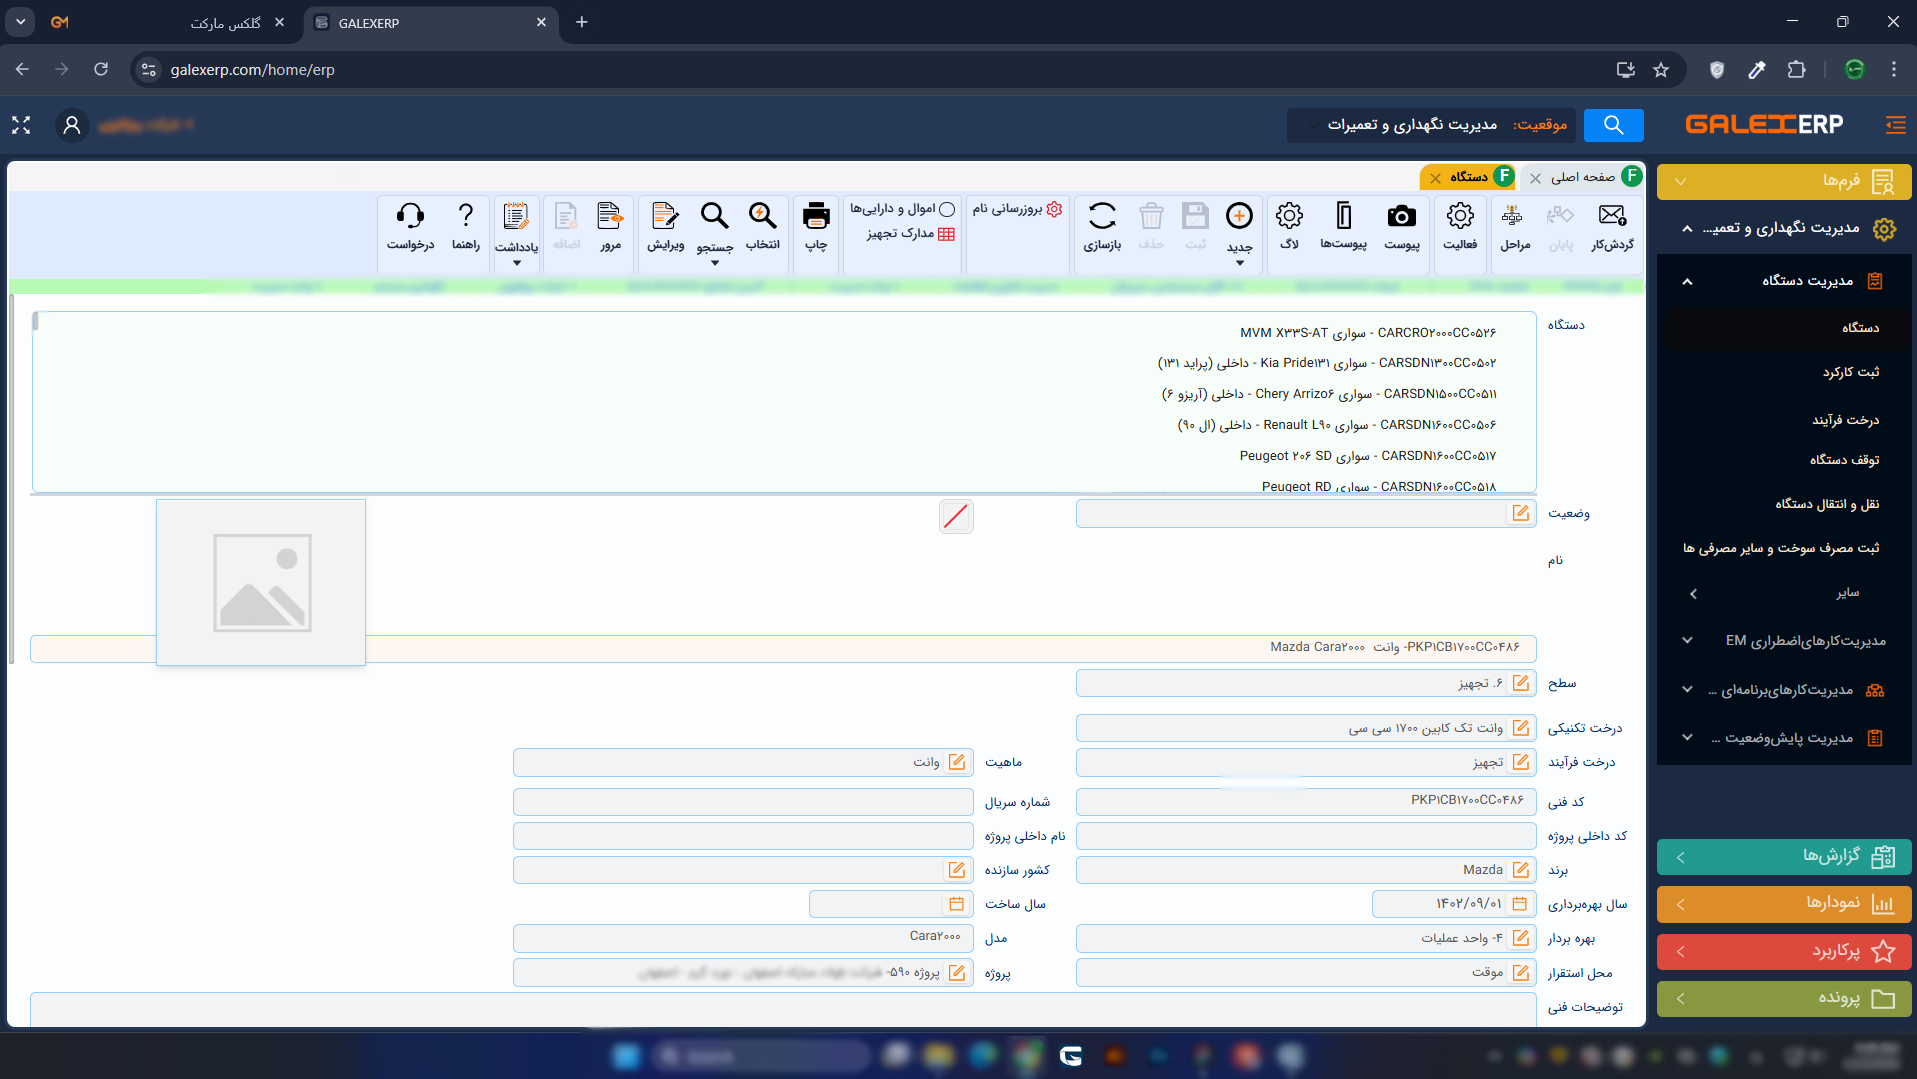Image resolution: width=1917 pixels, height=1079 pixels.
Task: Click the چاپ print icon
Action: [816, 228]
